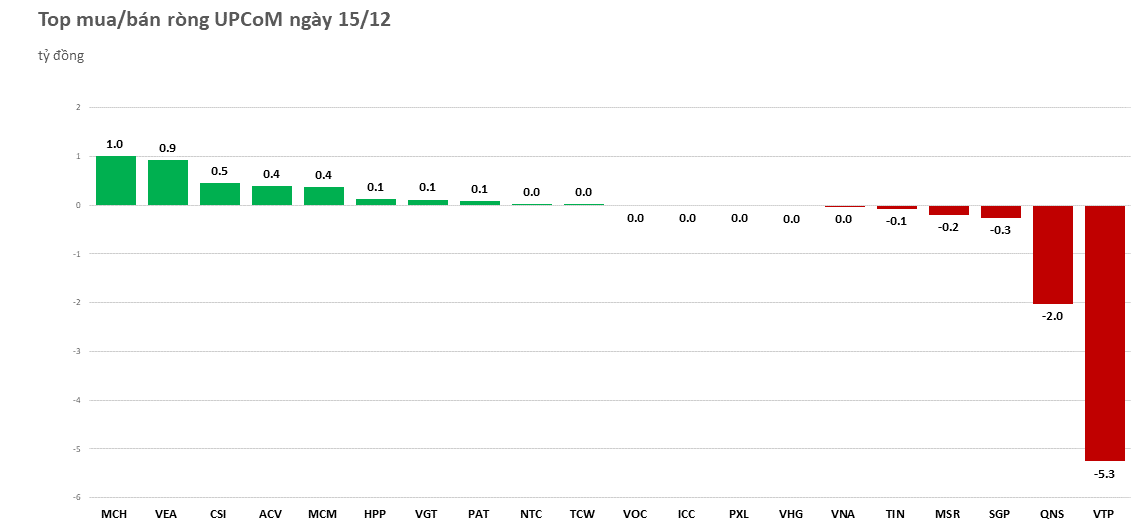1131x523 pixels.
Task: Select the HPP axis label
Action: [x=375, y=514]
